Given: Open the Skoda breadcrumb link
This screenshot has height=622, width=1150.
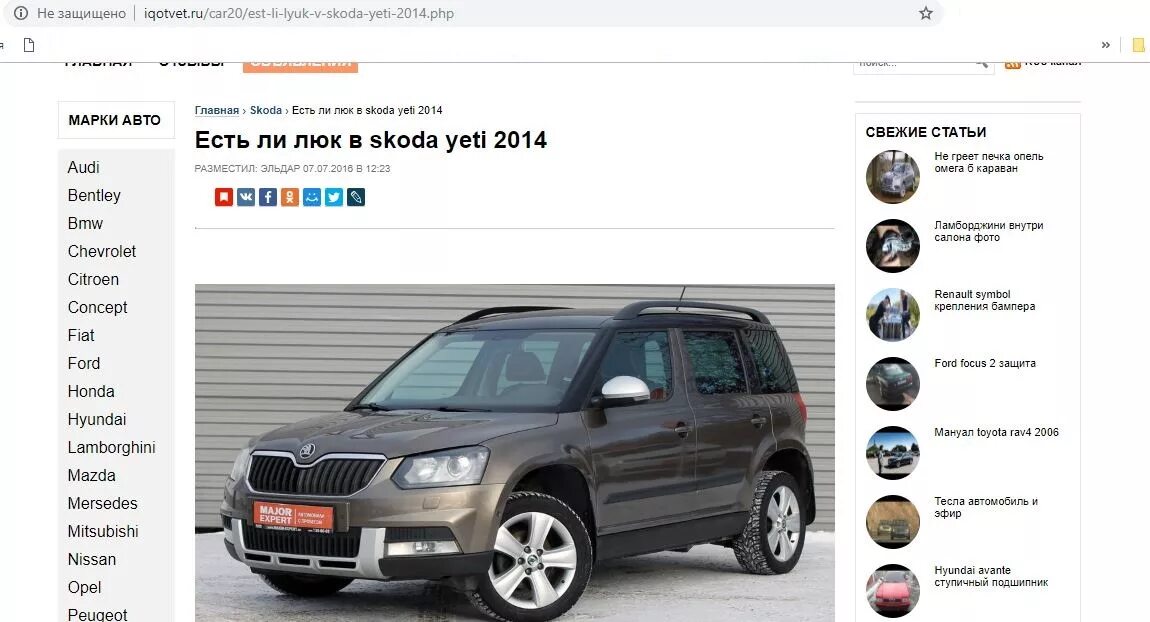Looking at the screenshot, I should pyautogui.click(x=265, y=110).
